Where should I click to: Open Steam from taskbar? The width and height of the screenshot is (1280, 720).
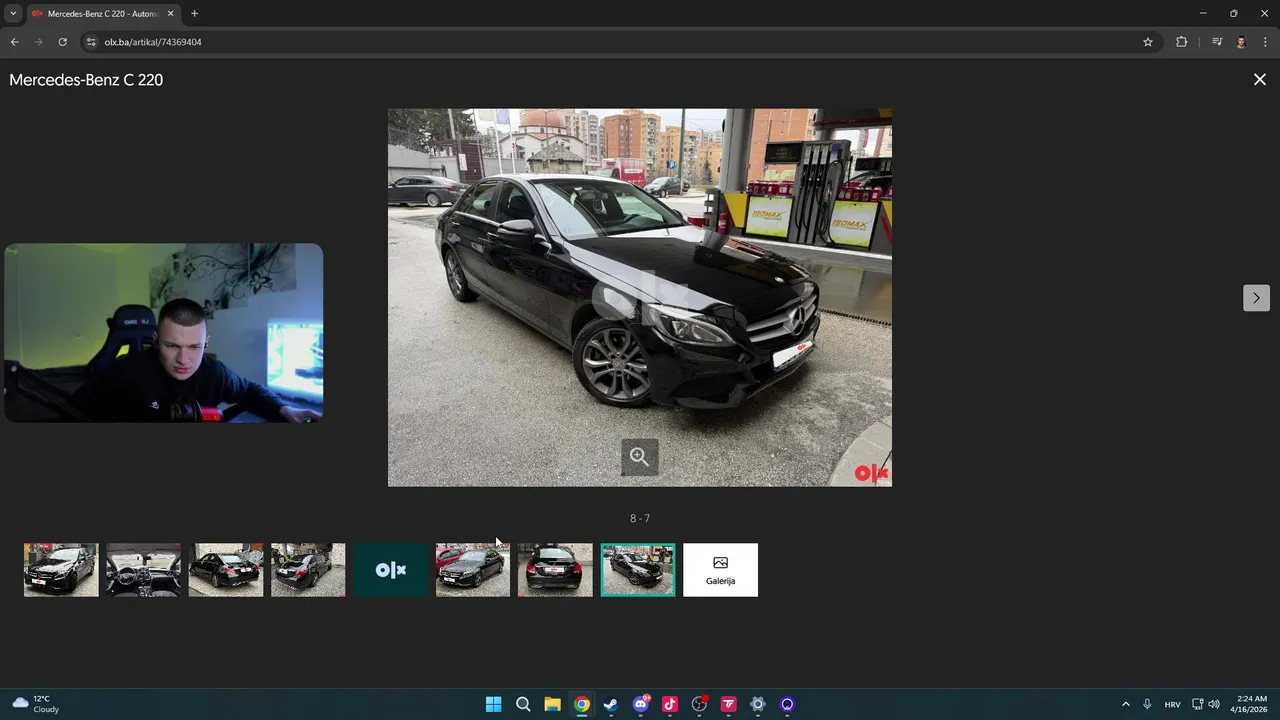point(611,704)
